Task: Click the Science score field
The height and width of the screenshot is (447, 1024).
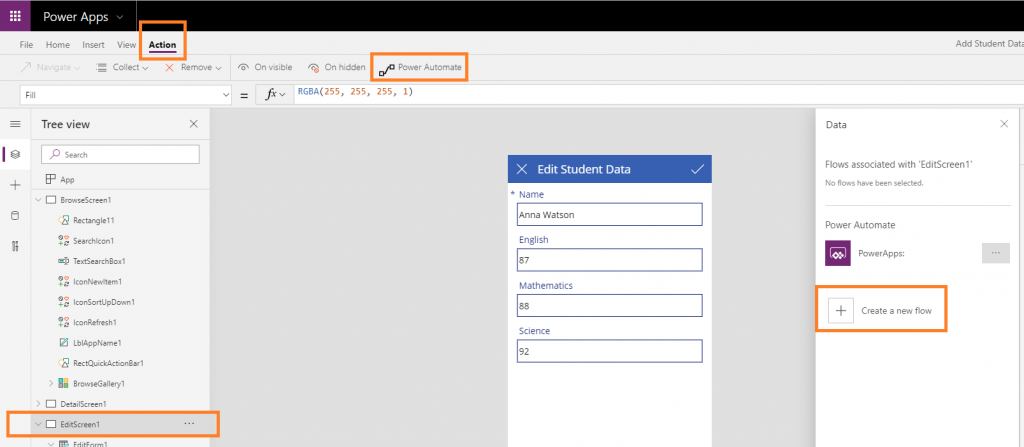Action: click(x=609, y=351)
